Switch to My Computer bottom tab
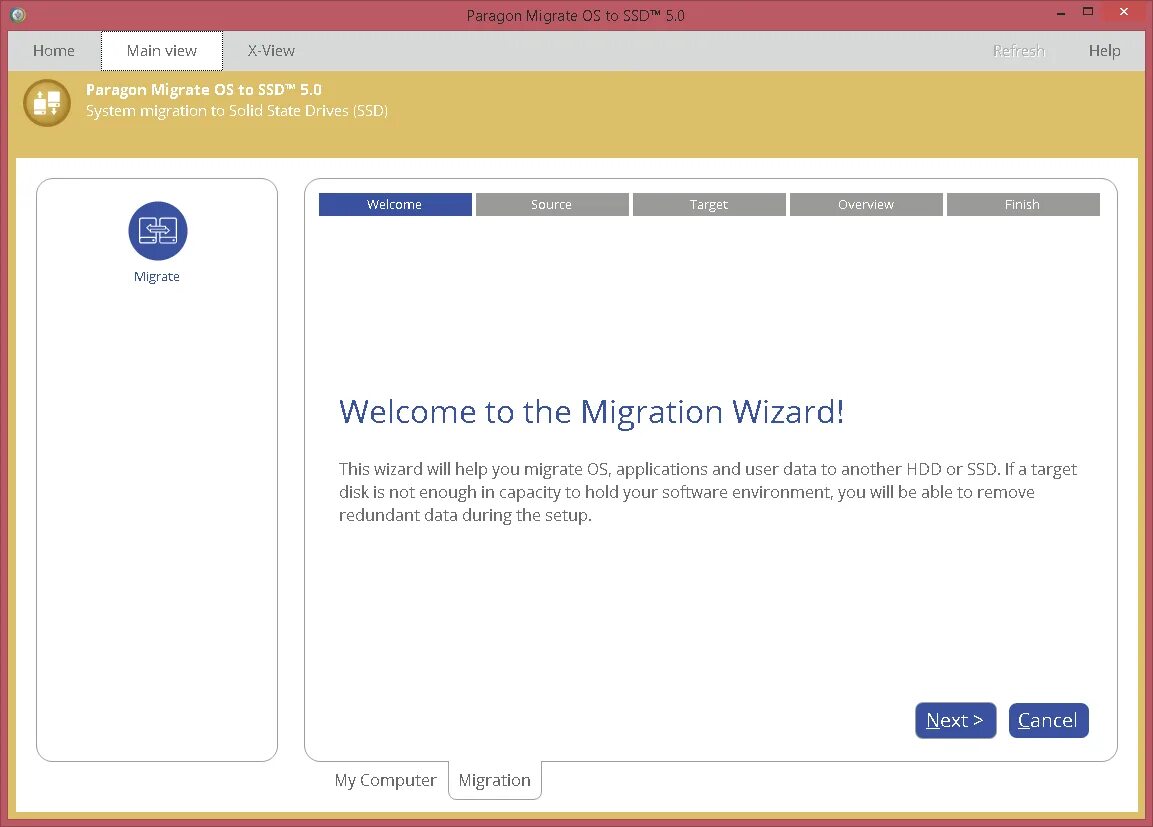Viewport: 1153px width, 827px height. 385,780
